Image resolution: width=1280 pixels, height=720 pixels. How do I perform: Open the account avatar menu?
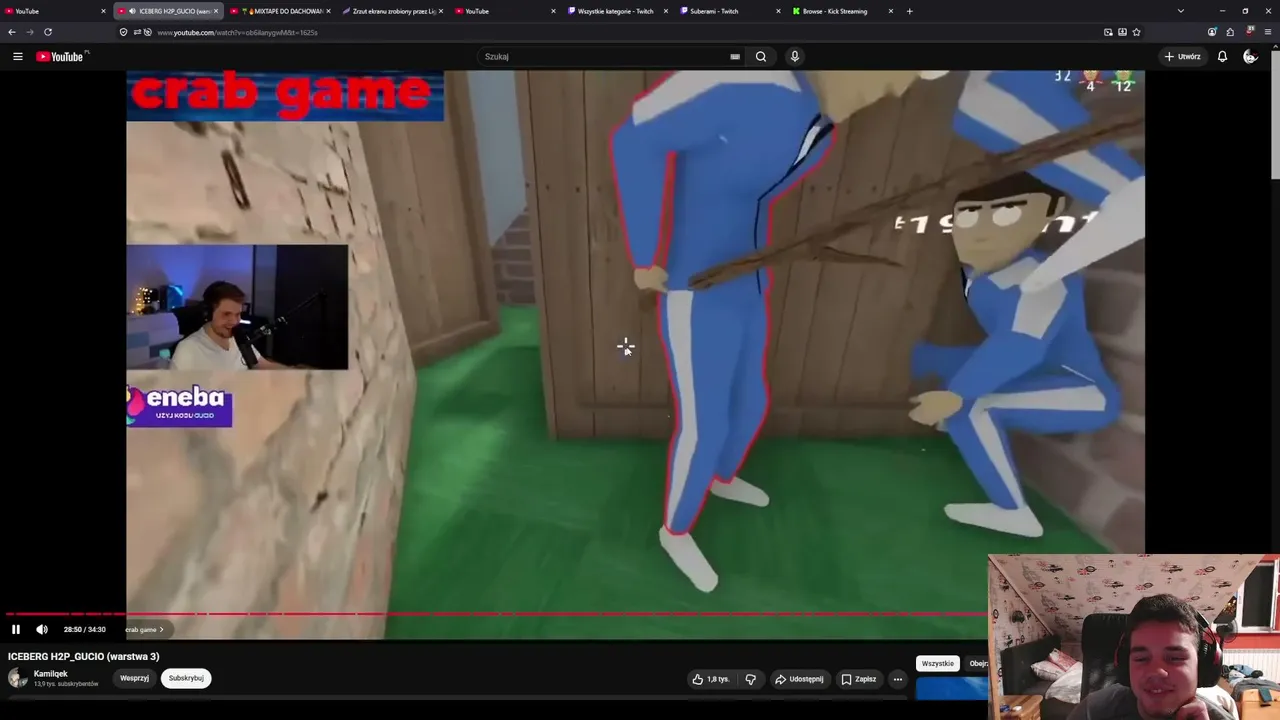pyautogui.click(x=1250, y=57)
